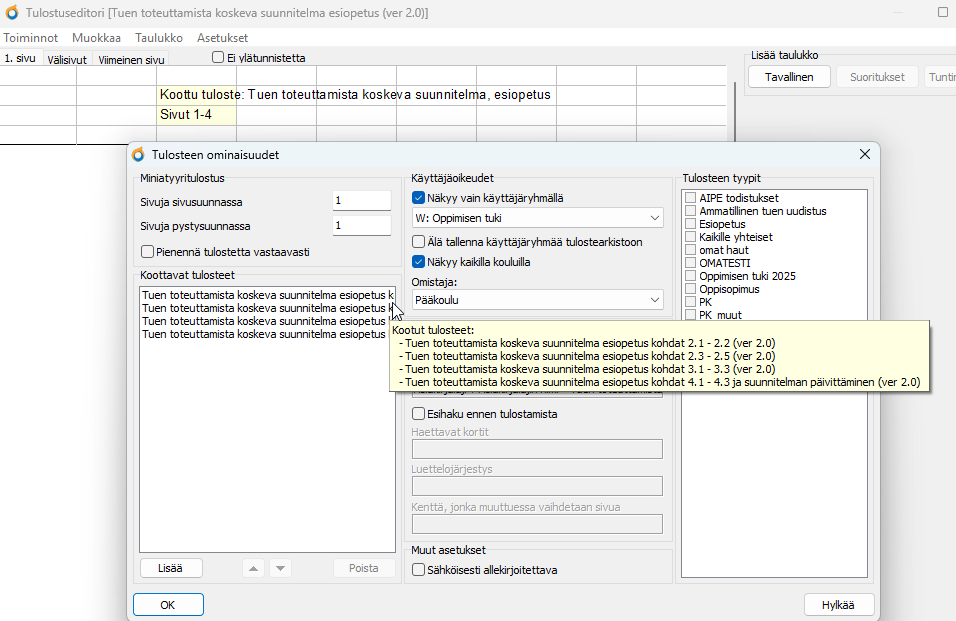The image size is (956, 621).
Task: Click the OK button
Action: pos(168,605)
